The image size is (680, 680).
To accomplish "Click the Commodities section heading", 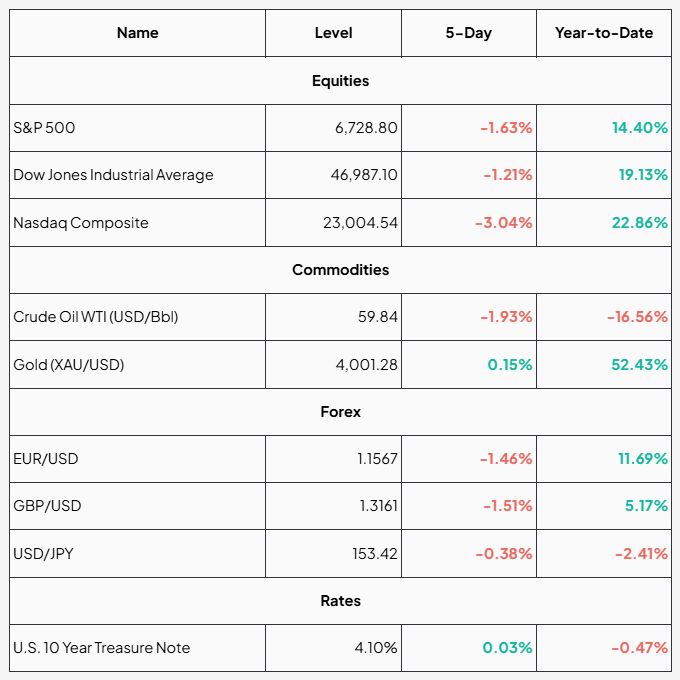I will click(x=340, y=270).
